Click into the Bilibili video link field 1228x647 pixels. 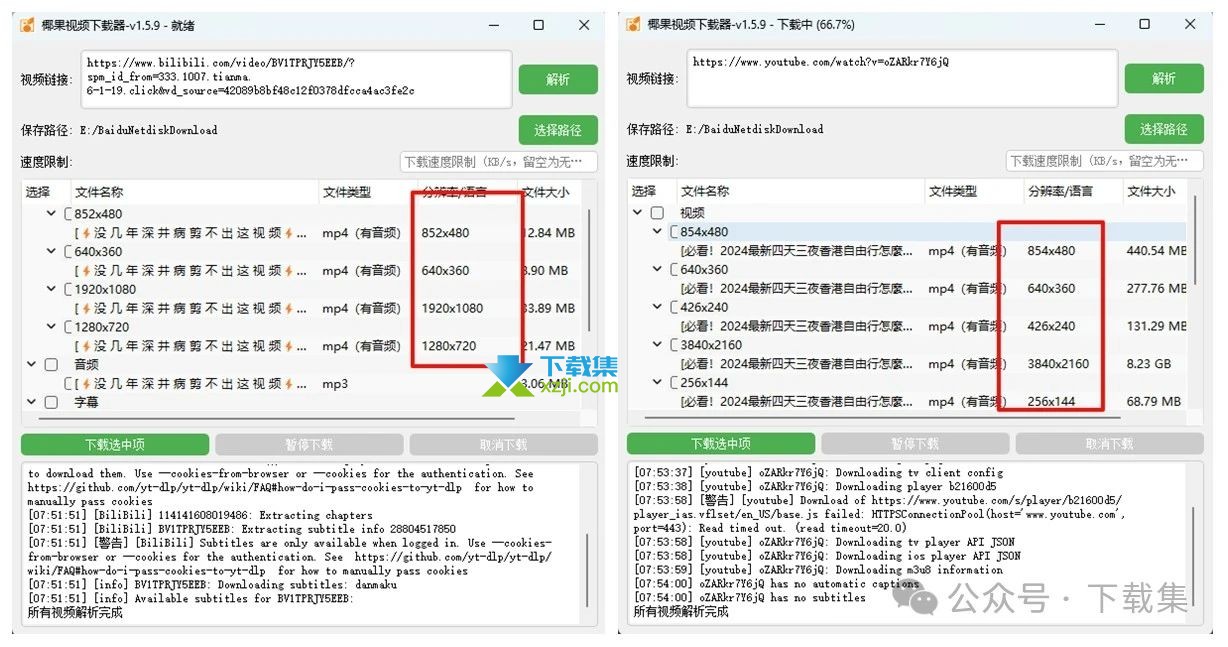pyautogui.click(x=296, y=80)
